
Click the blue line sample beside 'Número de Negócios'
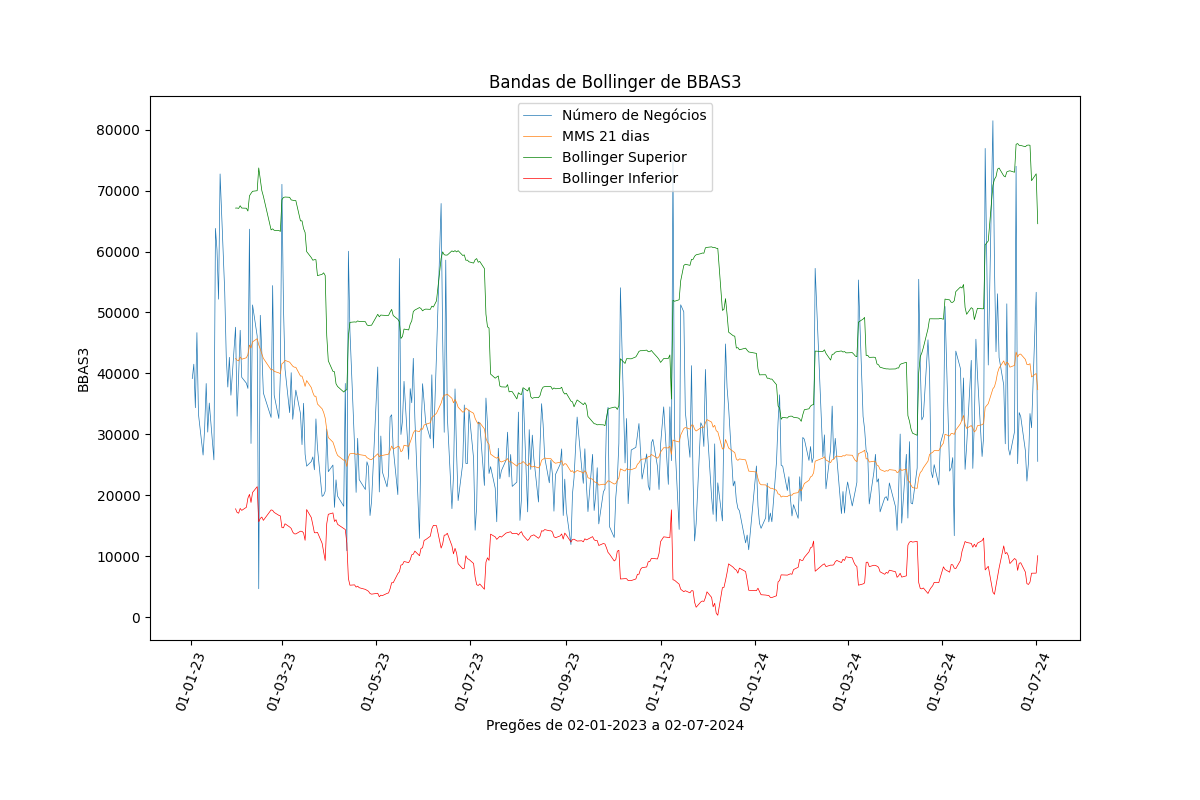point(538,115)
